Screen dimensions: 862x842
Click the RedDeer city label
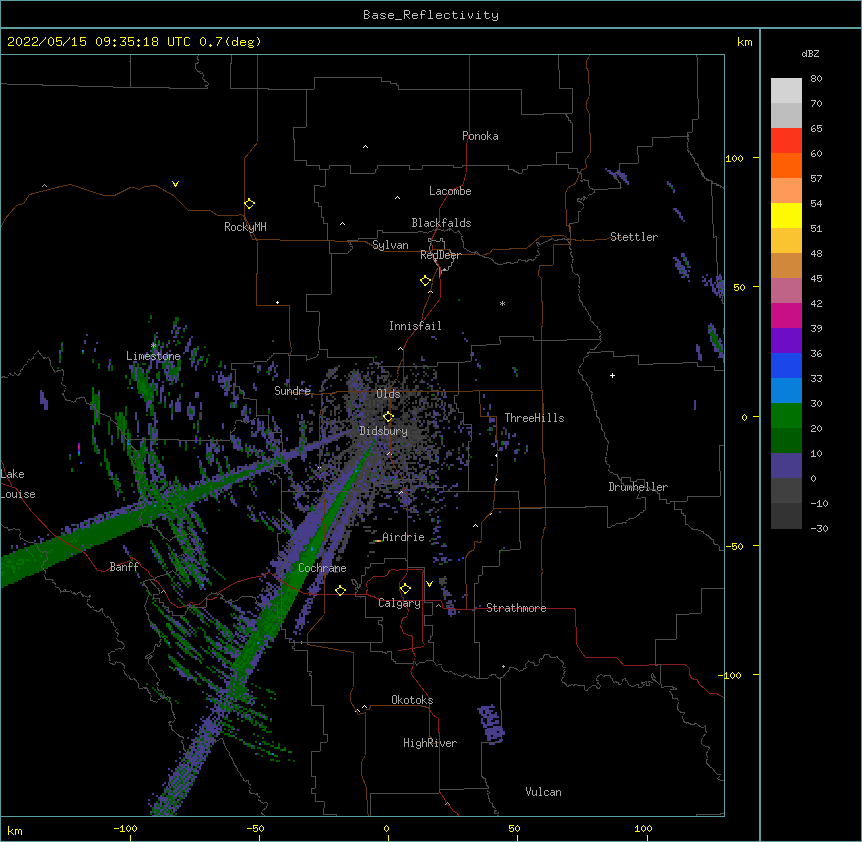click(x=440, y=255)
